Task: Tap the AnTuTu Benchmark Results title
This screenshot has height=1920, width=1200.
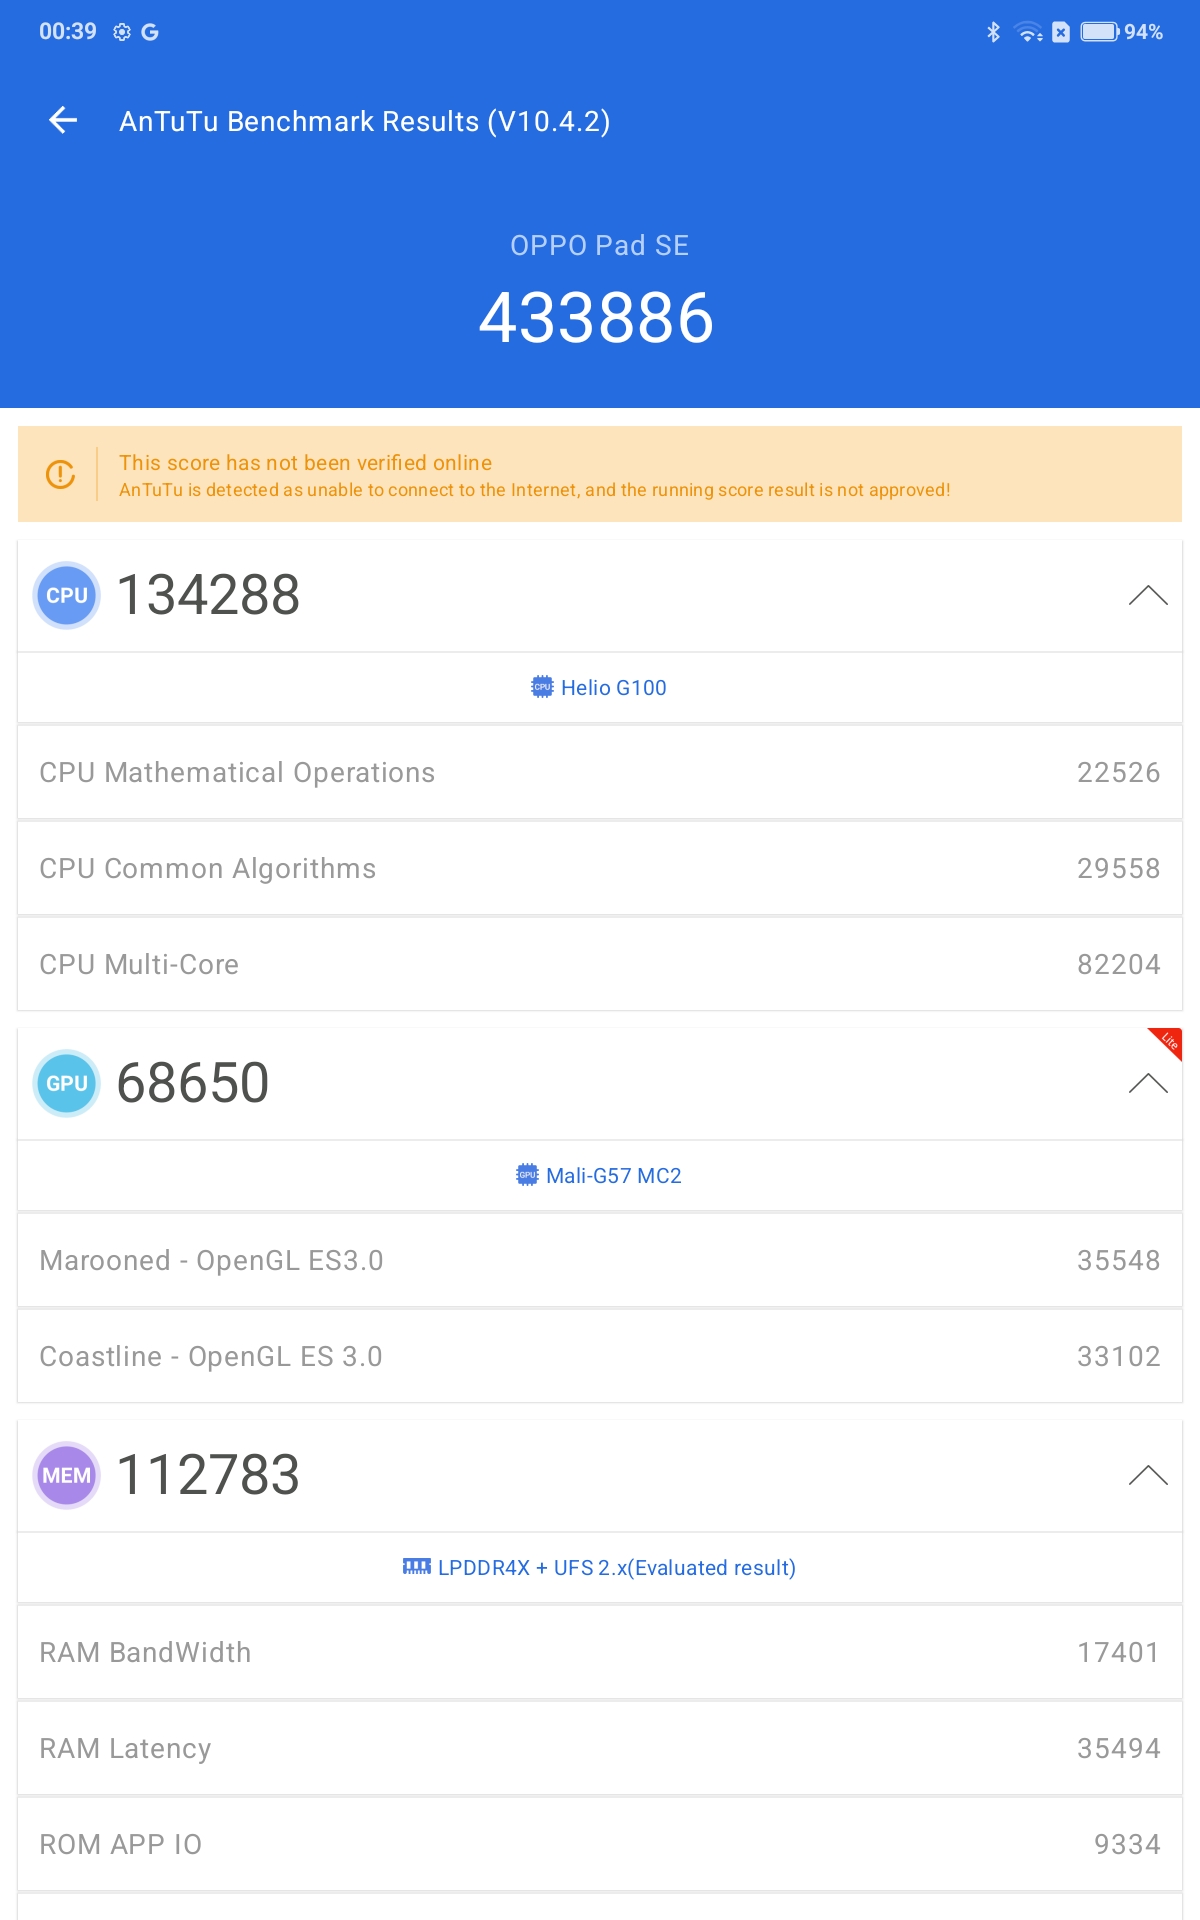Action: click(364, 122)
